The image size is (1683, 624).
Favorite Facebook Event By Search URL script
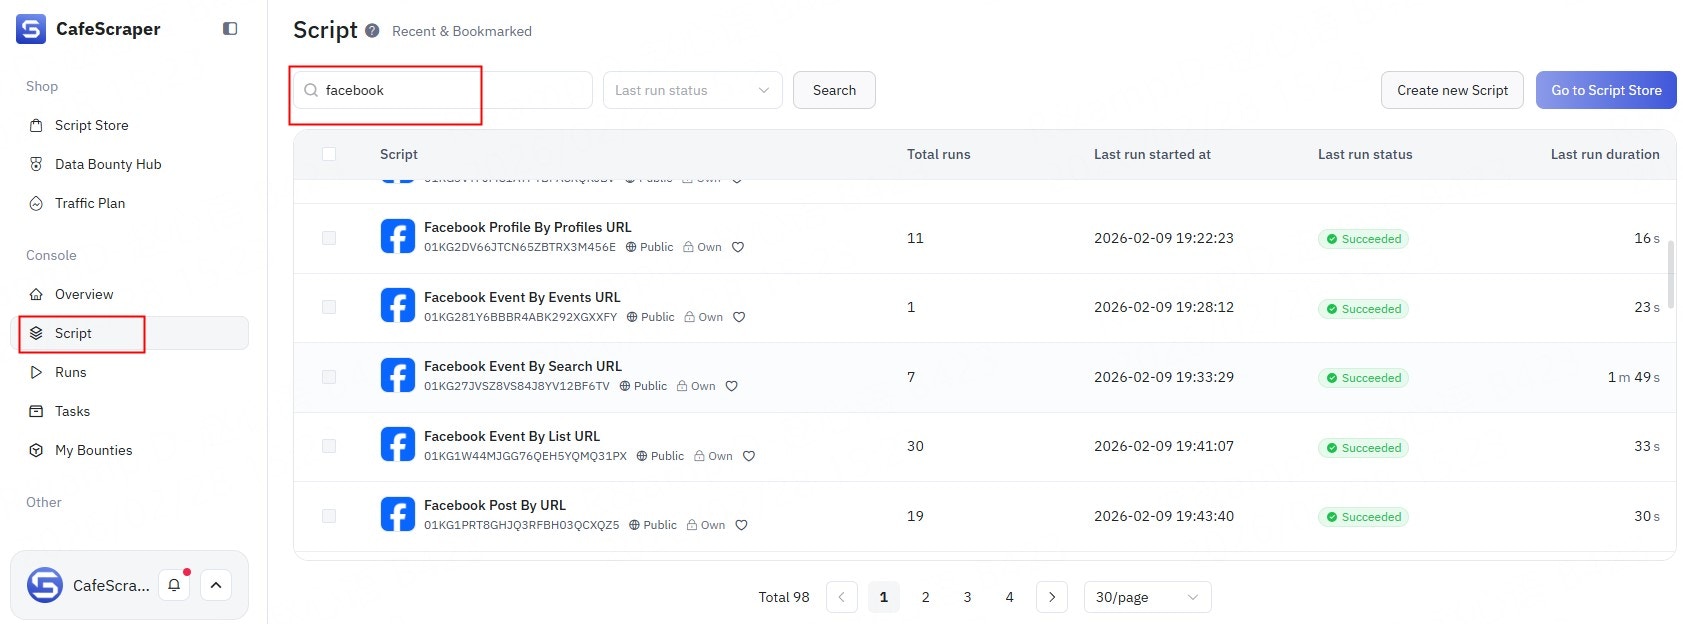point(731,386)
